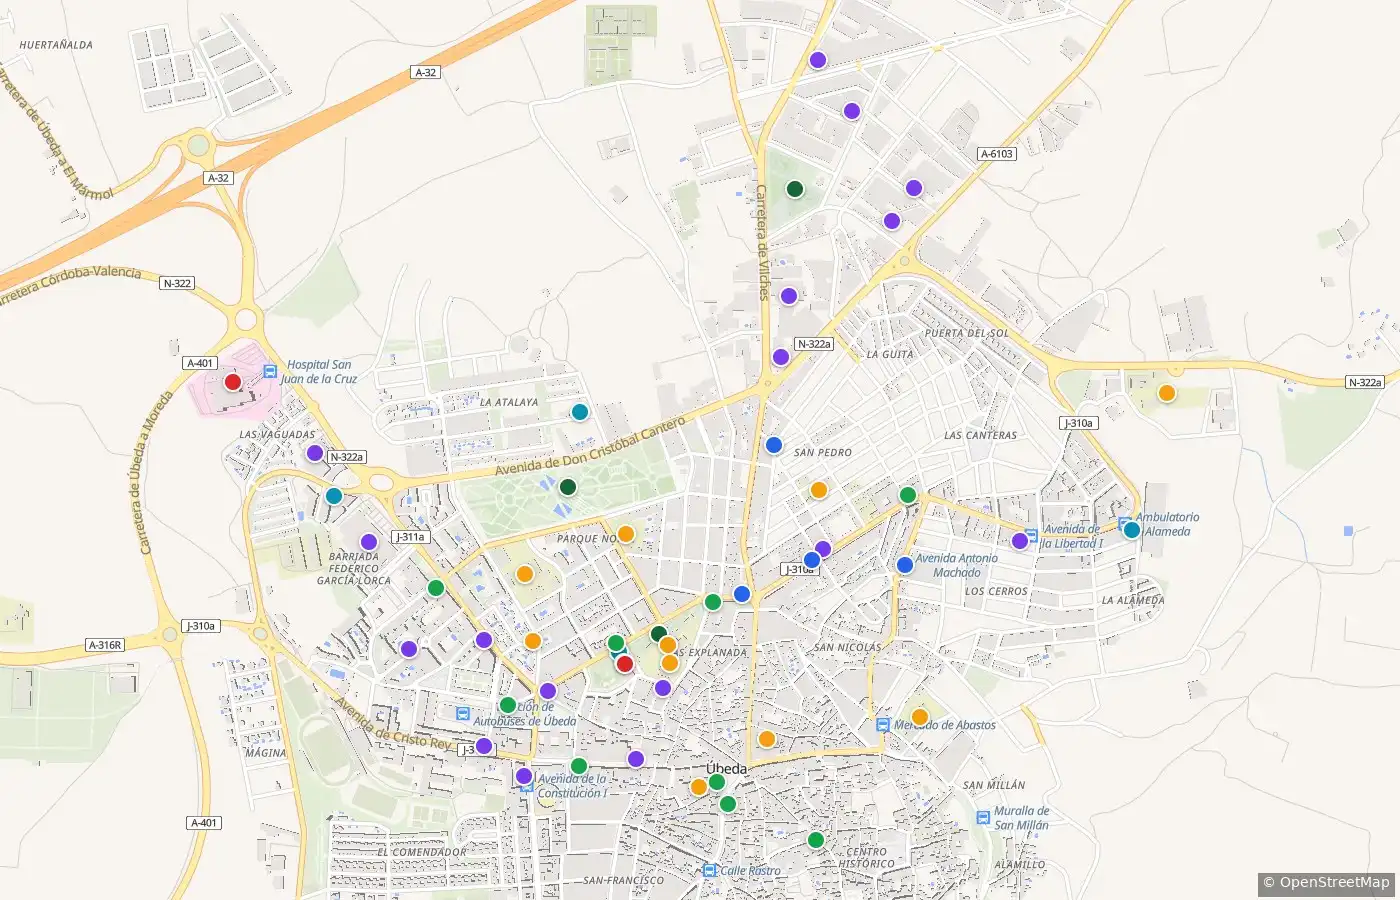Select the orange marker at Mercado de Abastos
This screenshot has height=900, width=1400.
919,717
